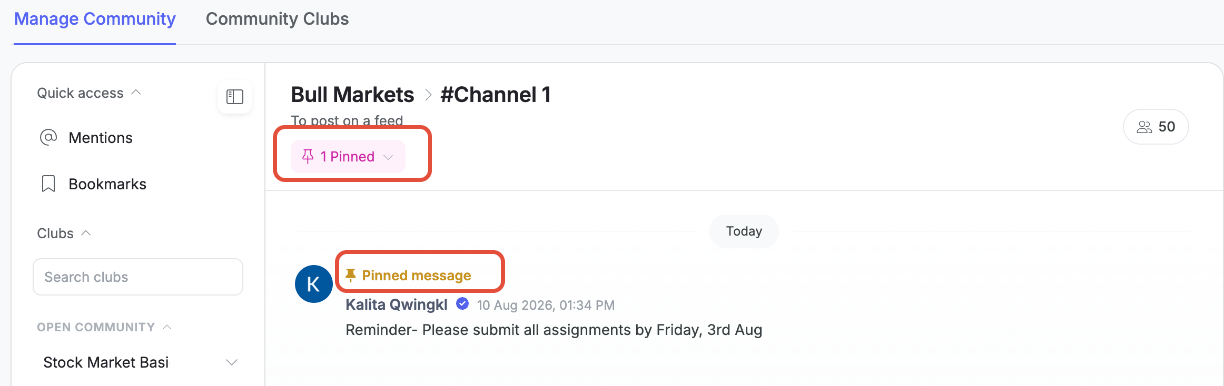
Task: Expand the Stock Market Basi club
Action: click(x=232, y=363)
